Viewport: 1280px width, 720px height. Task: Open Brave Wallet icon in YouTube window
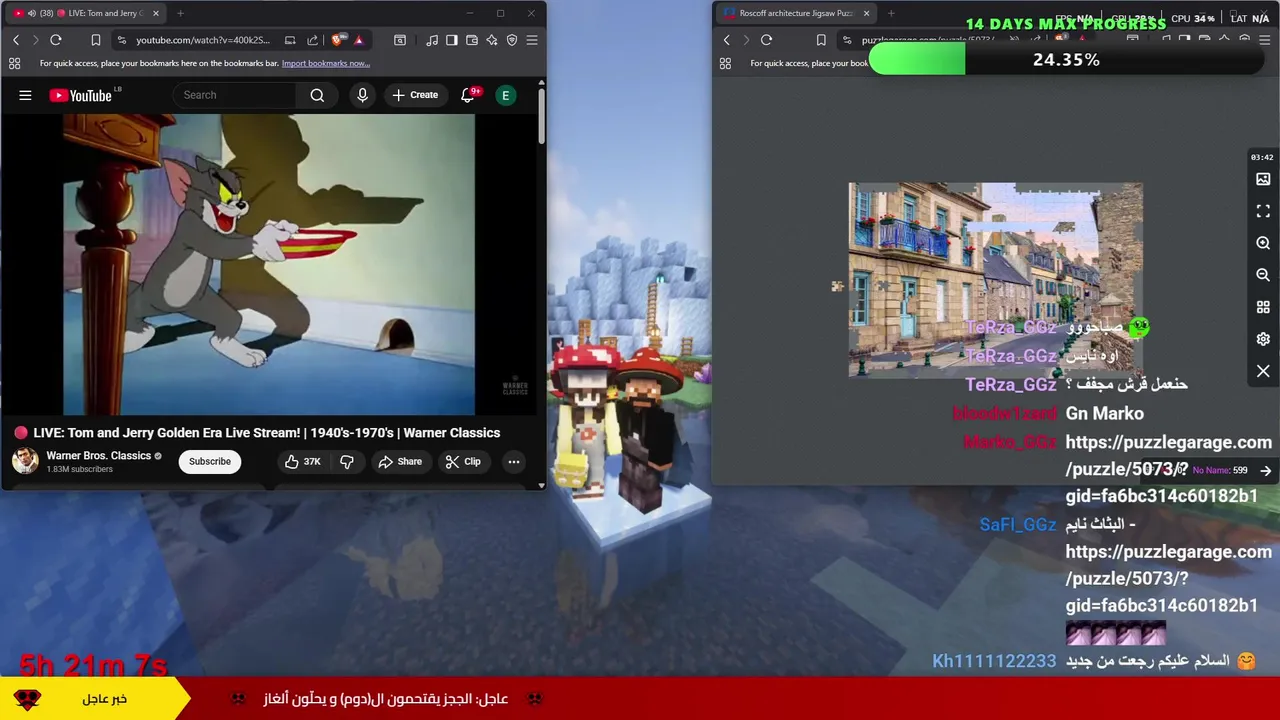coord(471,40)
